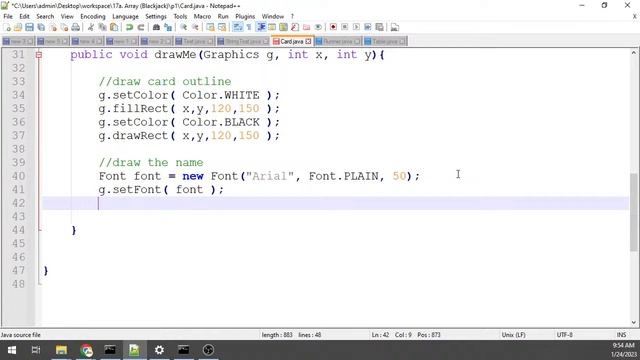Click the Close document toolbar icon

coord(53,27)
